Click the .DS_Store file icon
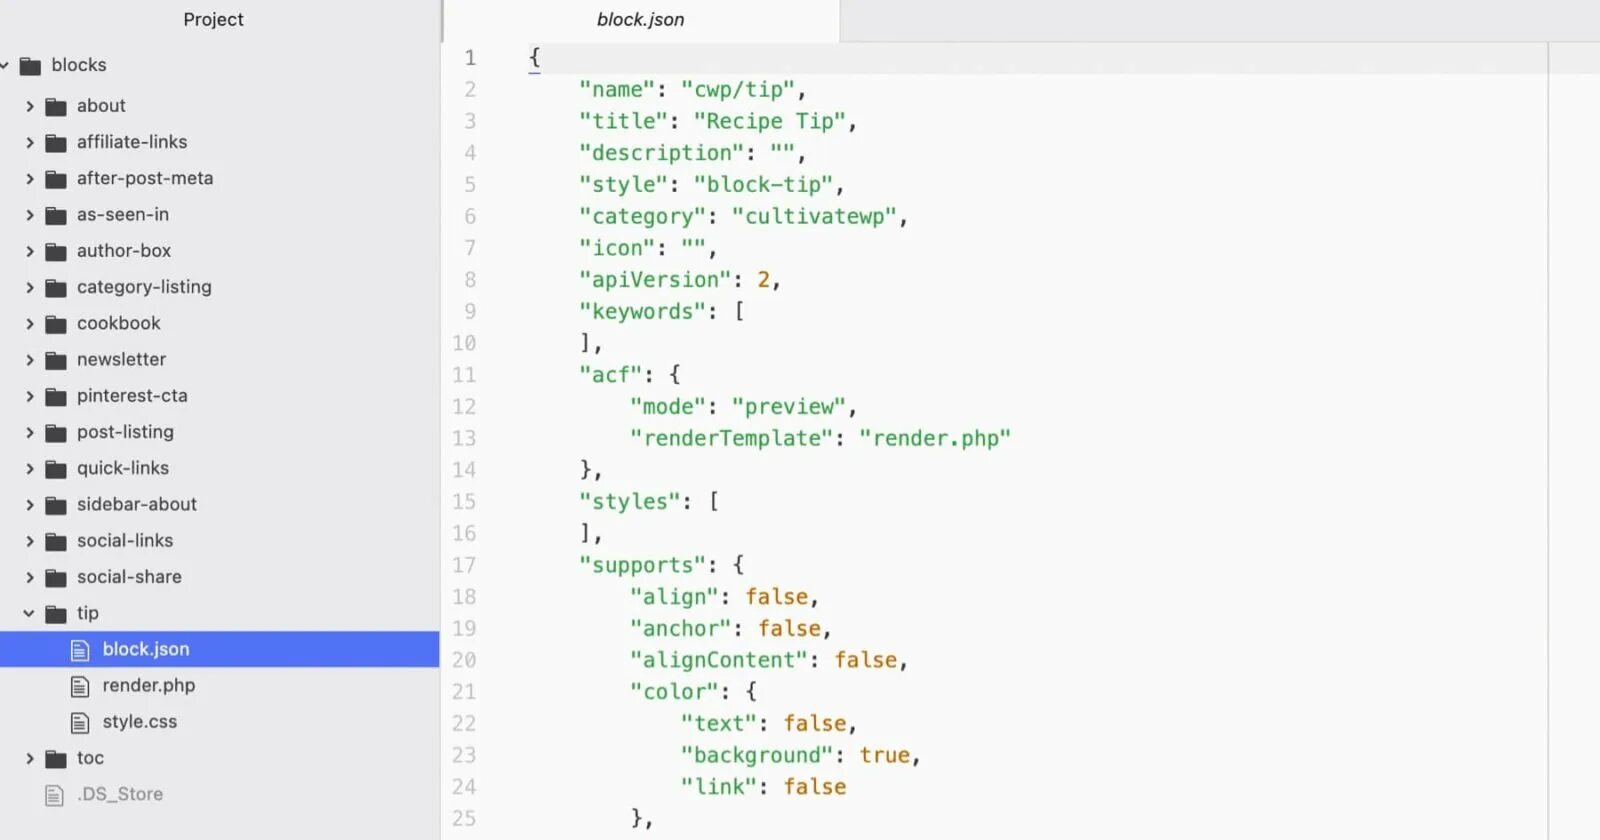 [x=54, y=795]
